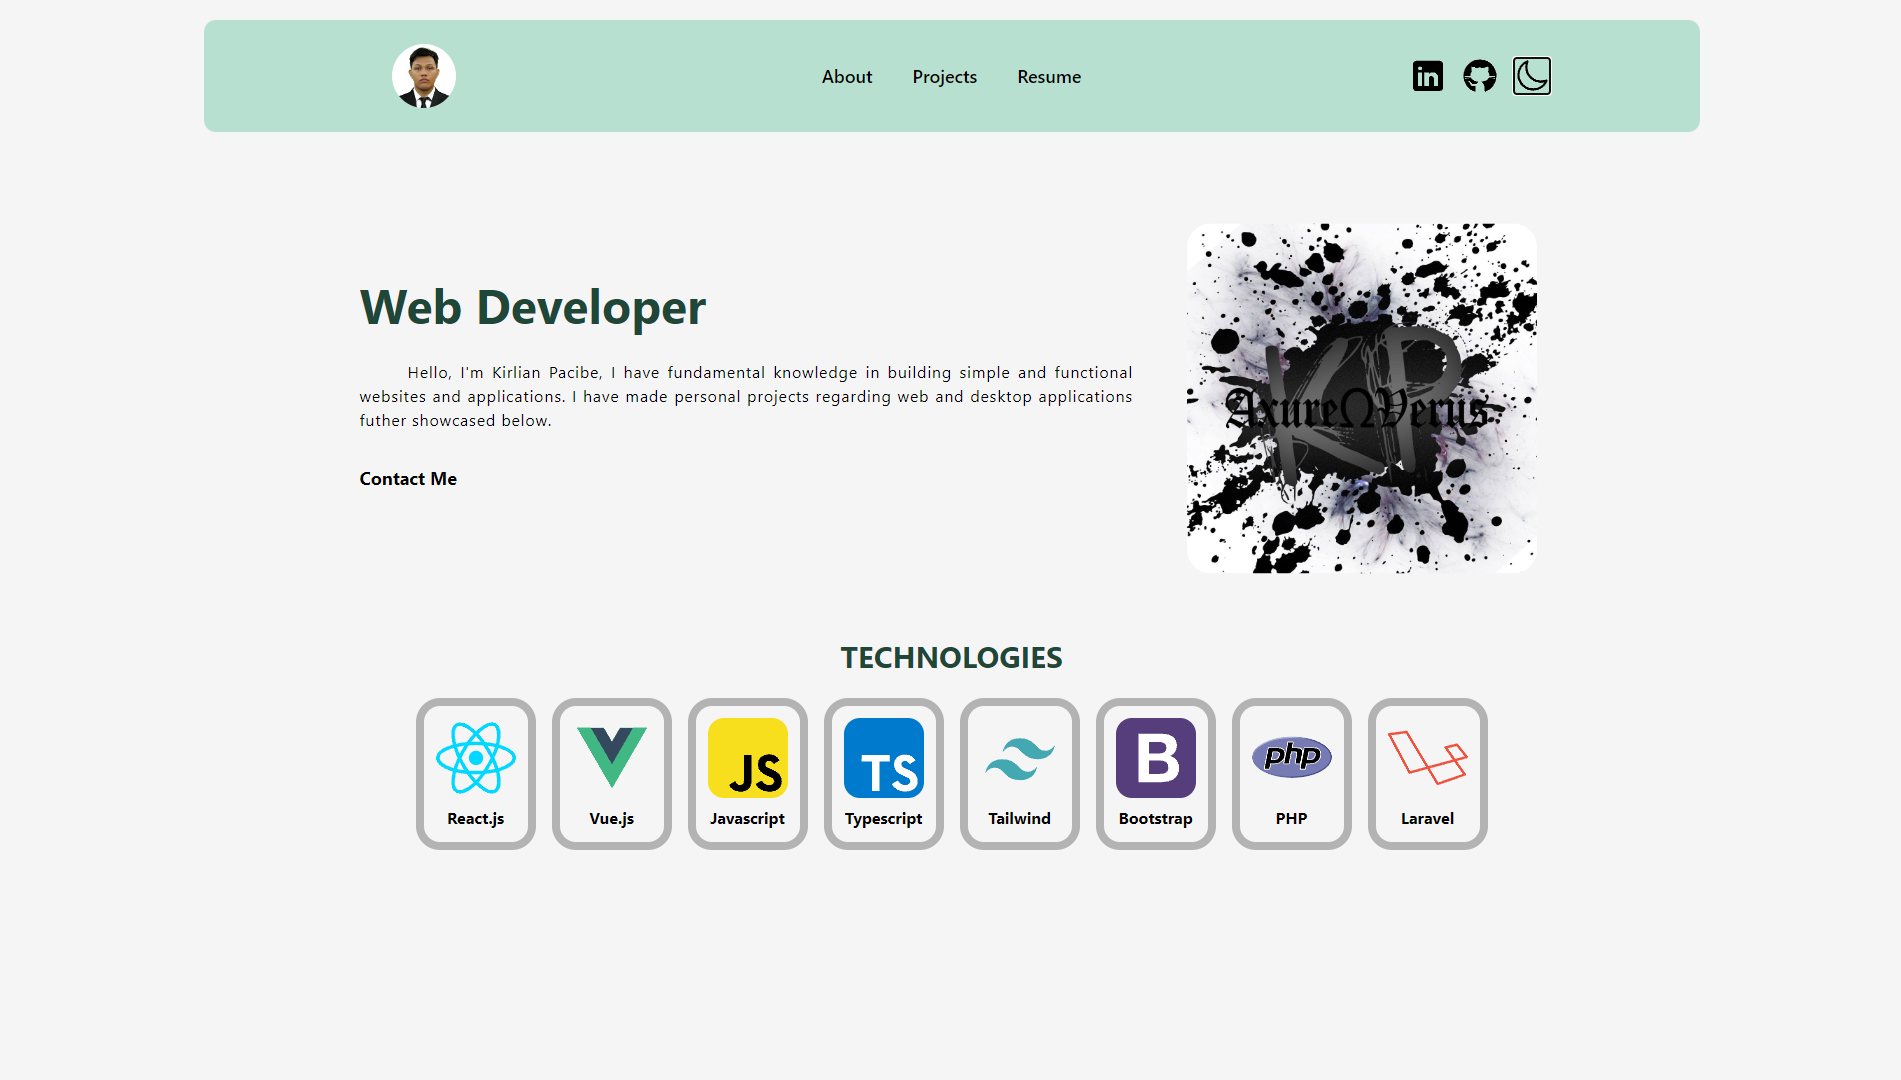
Task: Click the Javascript label text
Action: coord(748,819)
